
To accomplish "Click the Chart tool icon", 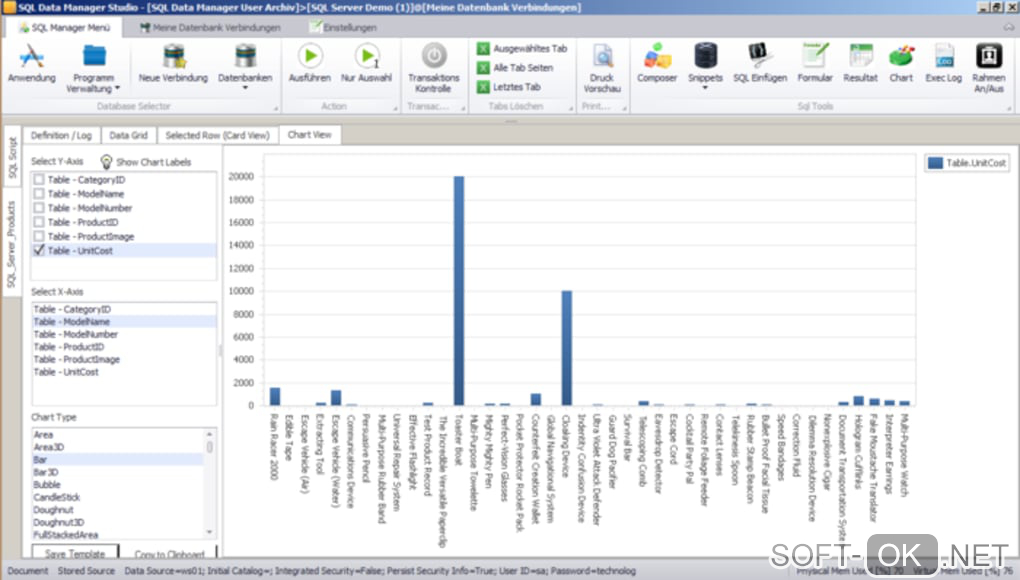I will pos(901,56).
